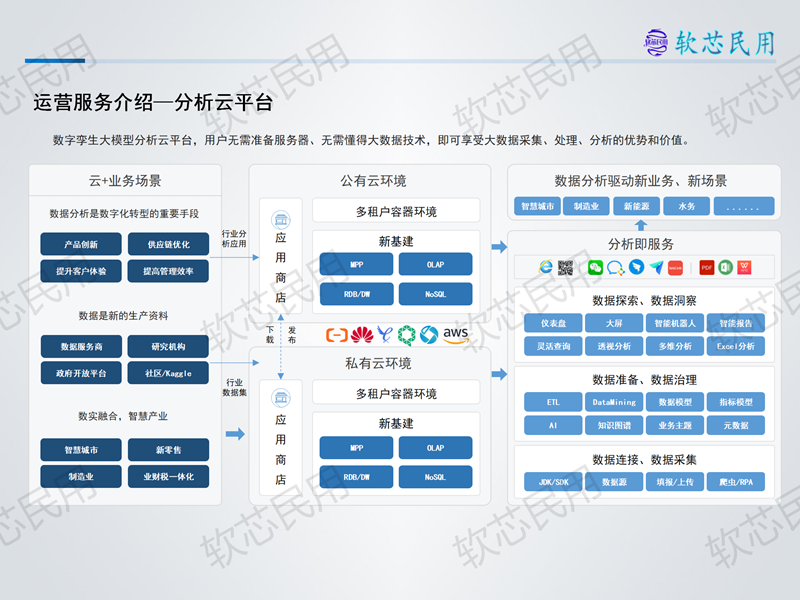Click the 爬虫/RPA tile
The width and height of the screenshot is (800, 600).
coord(736,482)
